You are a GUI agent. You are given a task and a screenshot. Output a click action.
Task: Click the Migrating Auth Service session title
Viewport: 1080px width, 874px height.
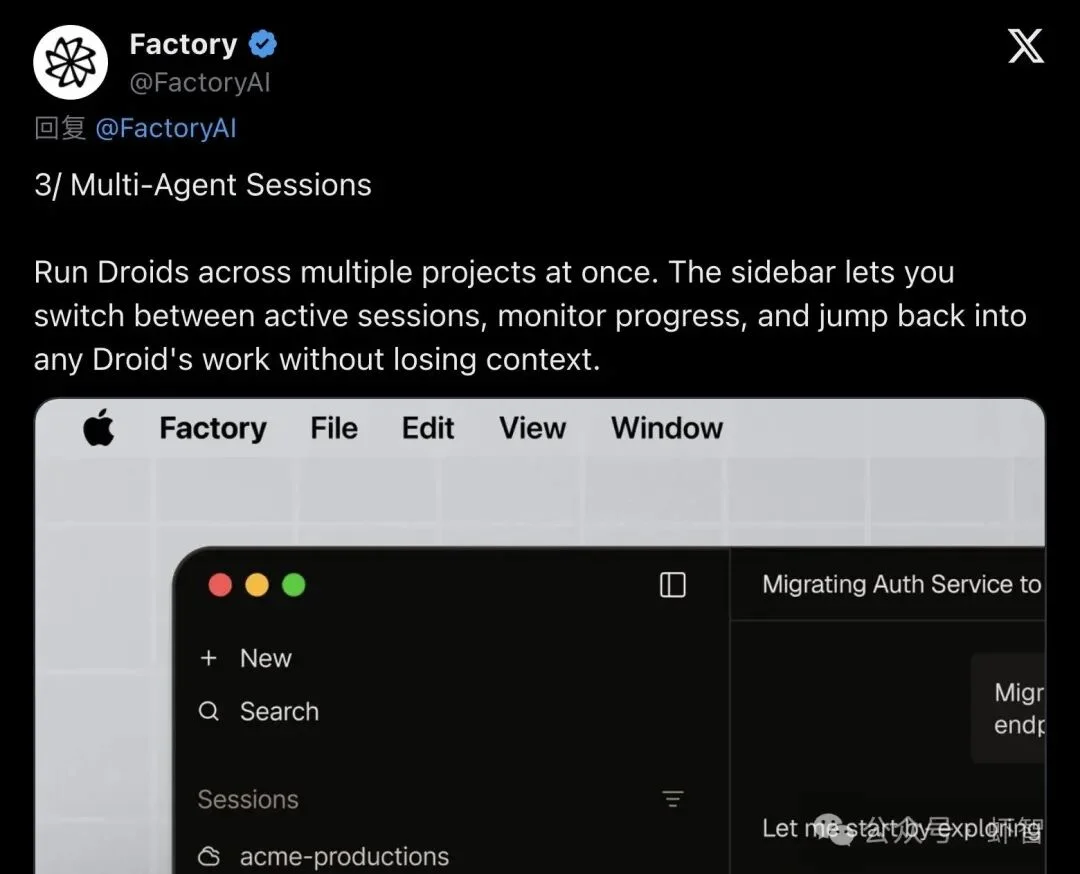[900, 585]
